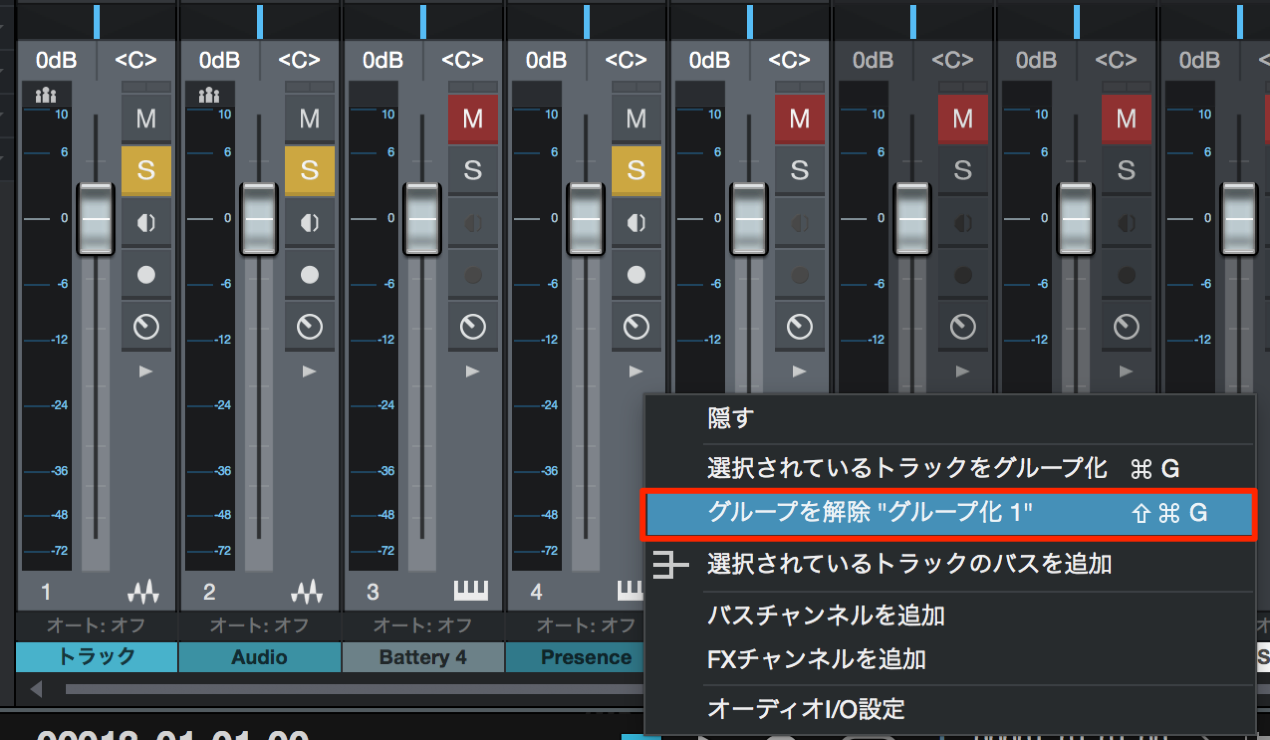
Task: Unsolo the Audio channel
Action: (309, 170)
